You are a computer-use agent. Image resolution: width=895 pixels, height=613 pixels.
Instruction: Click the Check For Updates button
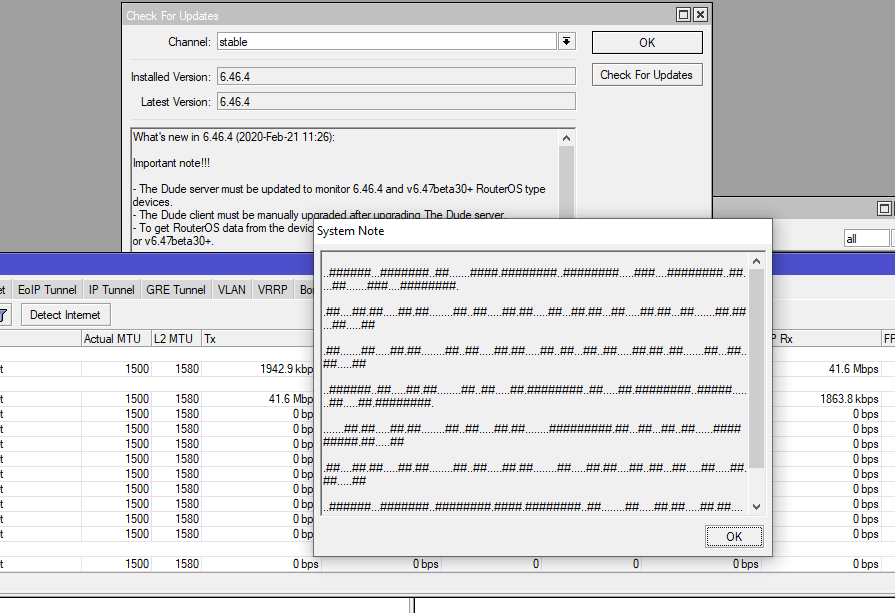[x=646, y=75]
